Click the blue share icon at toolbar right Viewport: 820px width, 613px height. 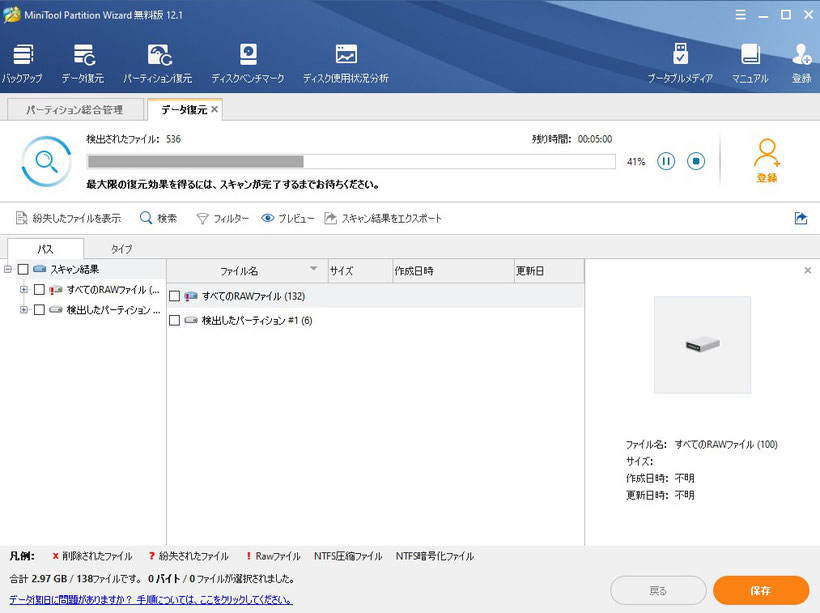coord(801,218)
